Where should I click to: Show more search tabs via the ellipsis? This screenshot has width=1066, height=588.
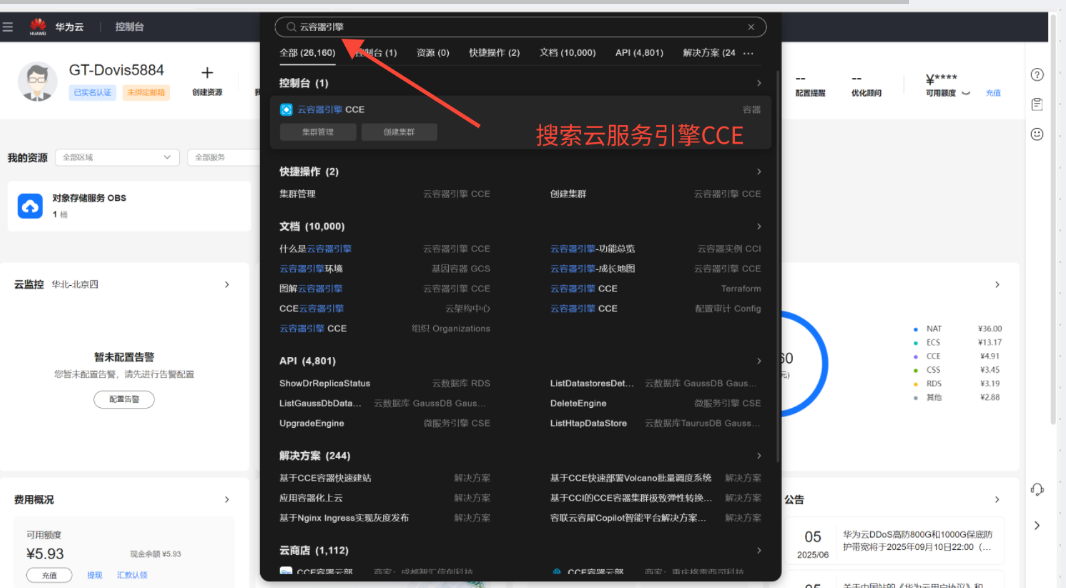[x=748, y=53]
